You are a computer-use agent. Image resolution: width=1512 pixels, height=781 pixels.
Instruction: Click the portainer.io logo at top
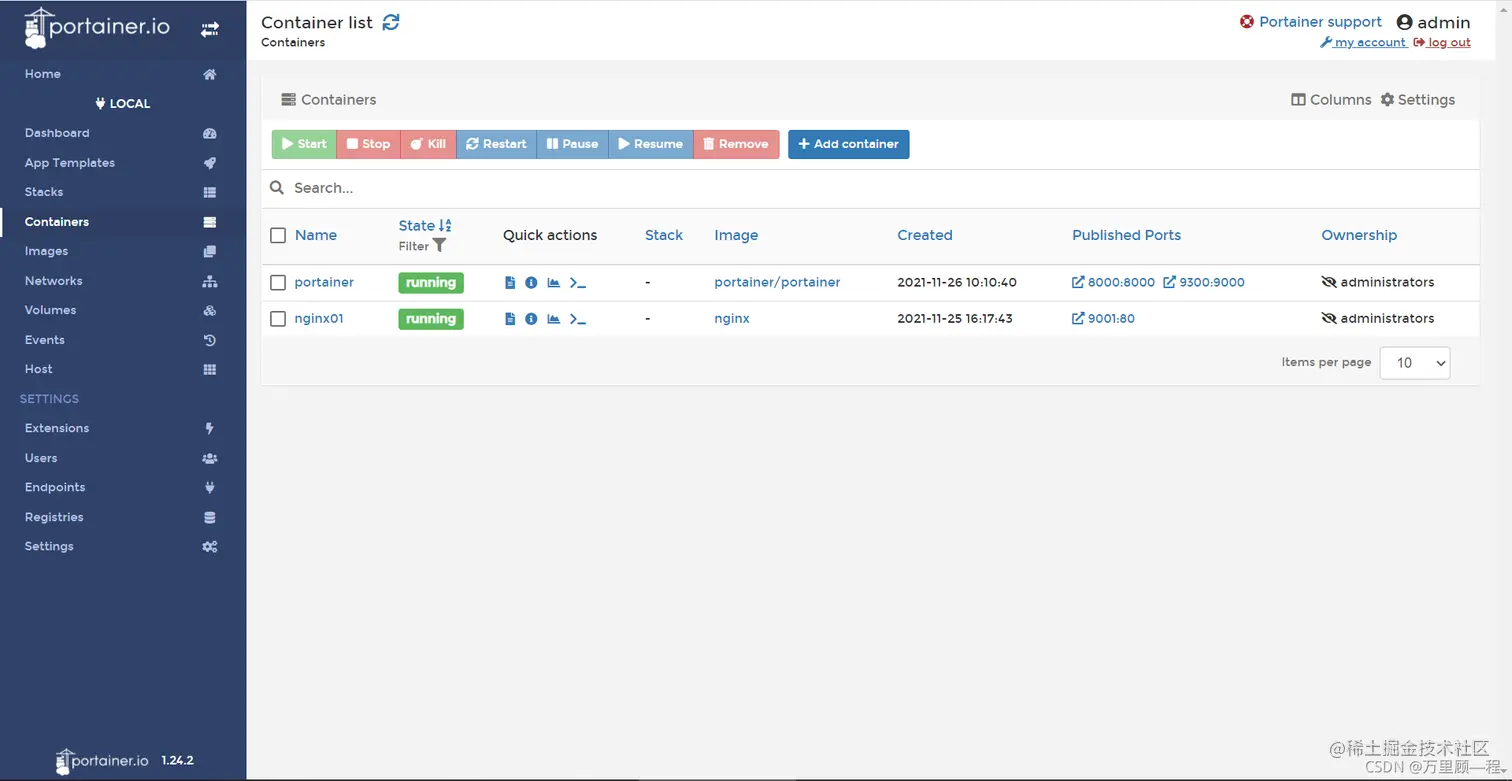[98, 28]
